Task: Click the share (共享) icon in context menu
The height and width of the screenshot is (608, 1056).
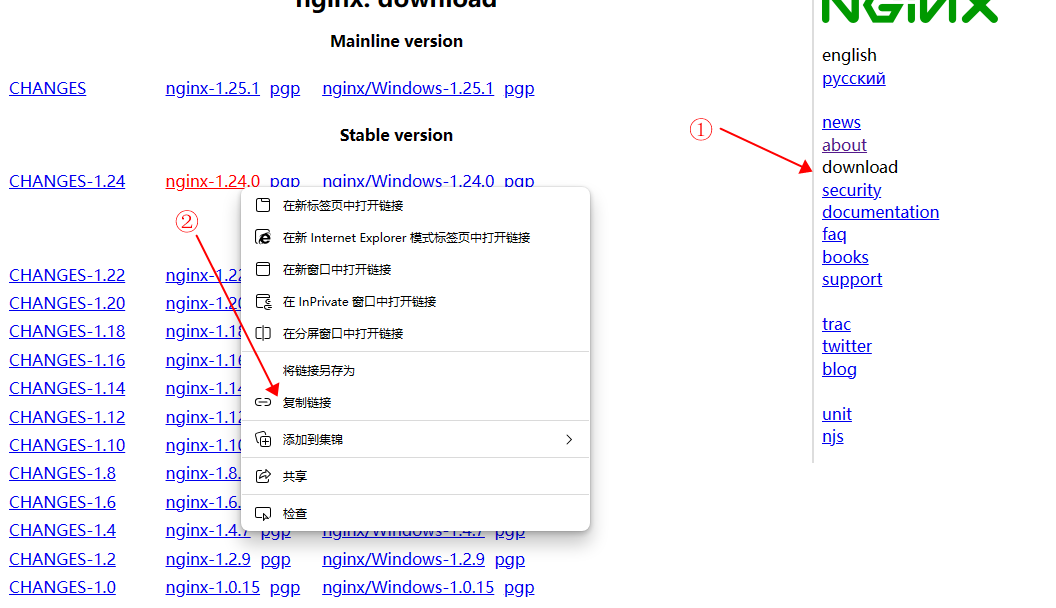Action: [264, 477]
